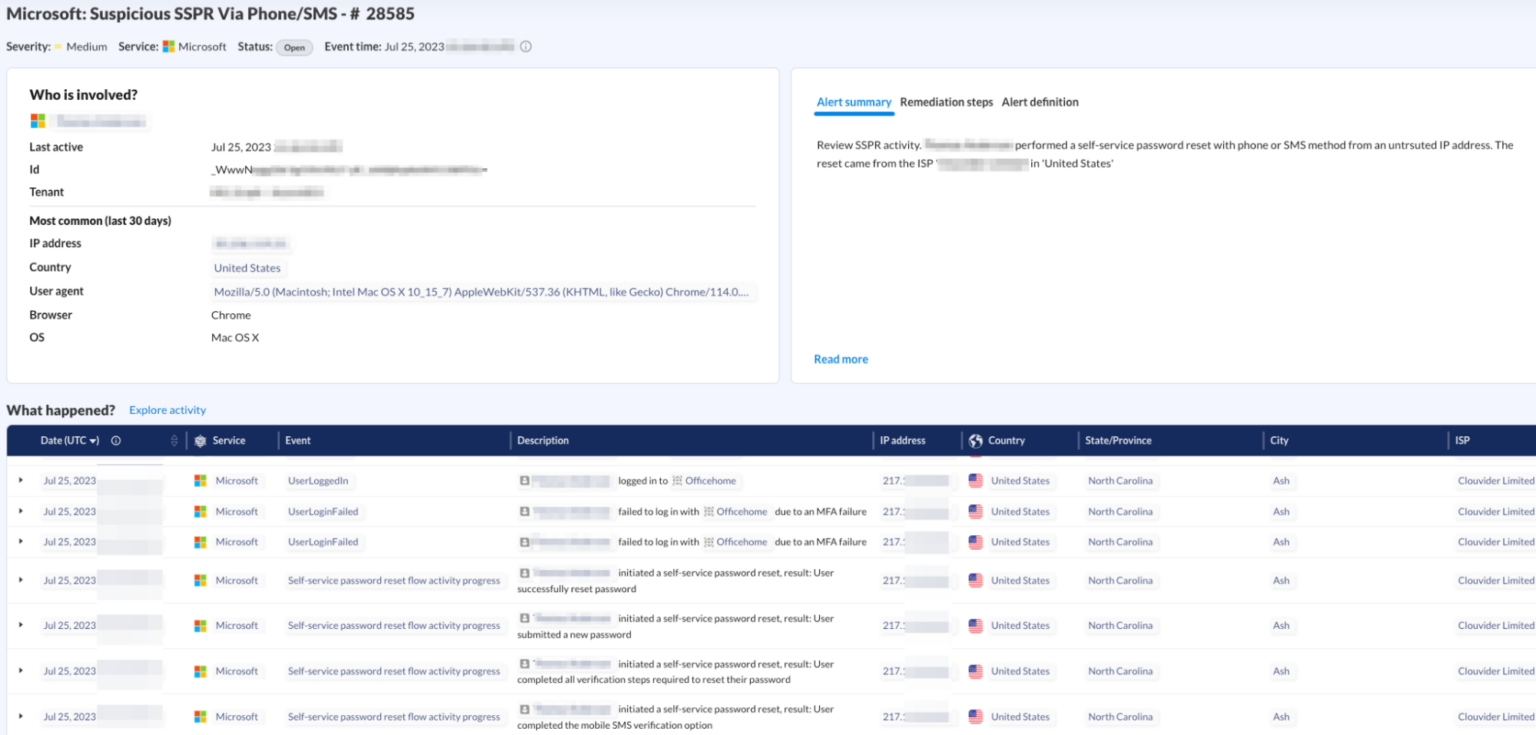Click the event tag in the 'submitted a new password' row

394,626
